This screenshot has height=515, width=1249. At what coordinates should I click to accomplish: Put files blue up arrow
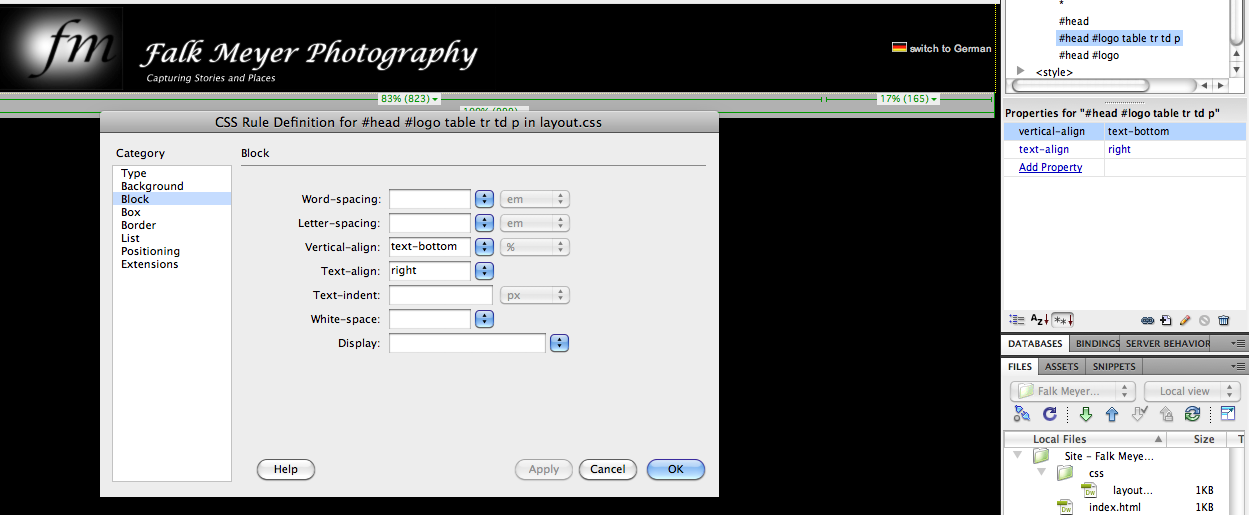click(1112, 414)
